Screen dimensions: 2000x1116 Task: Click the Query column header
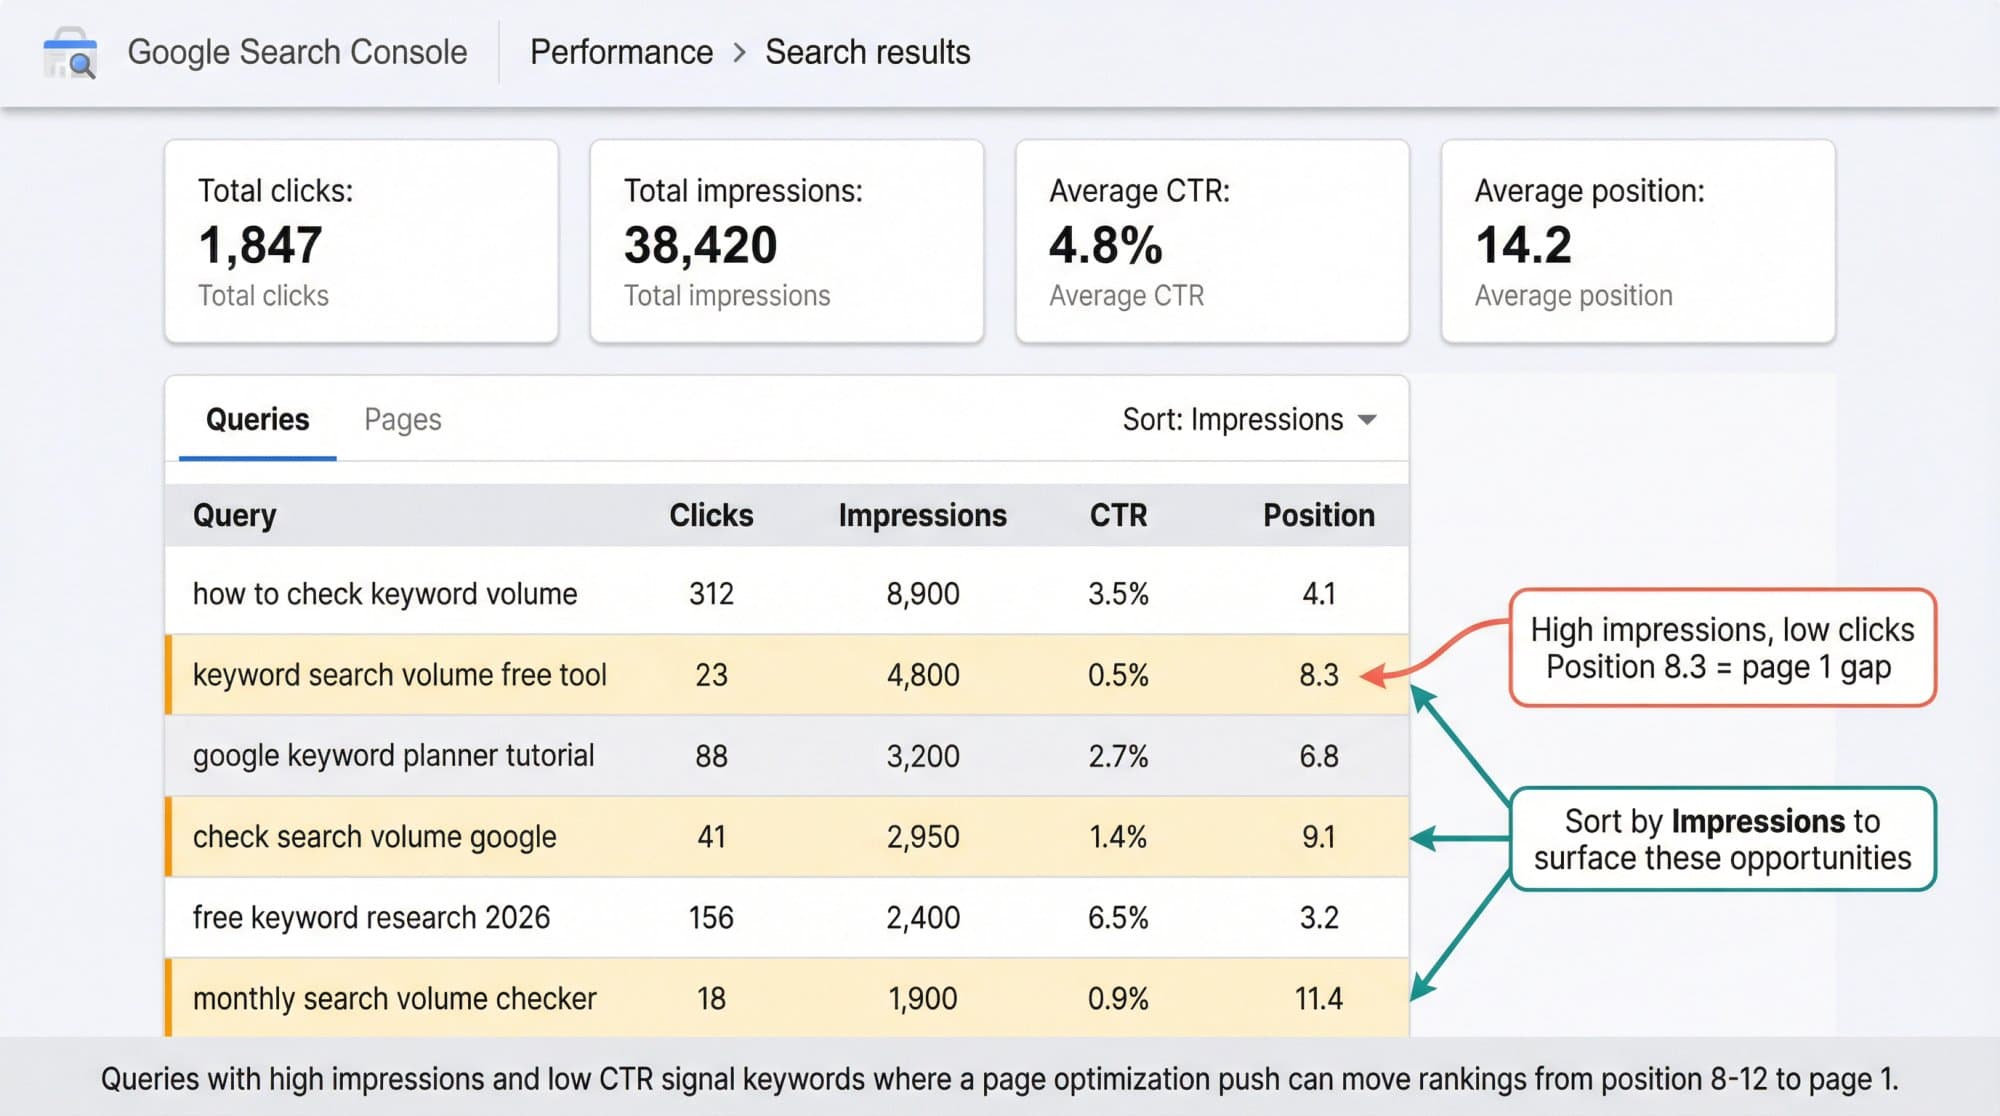234,515
